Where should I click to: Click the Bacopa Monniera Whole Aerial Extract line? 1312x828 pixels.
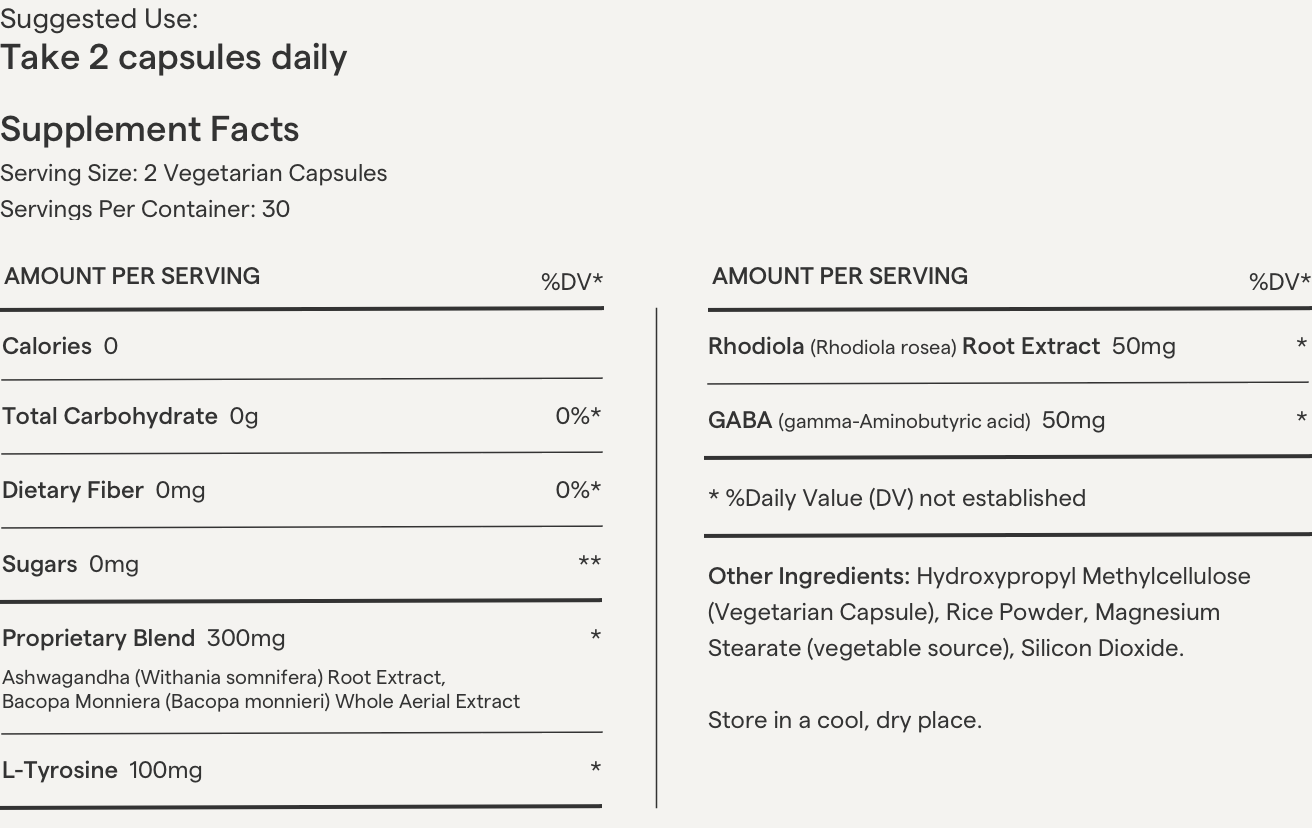260,702
